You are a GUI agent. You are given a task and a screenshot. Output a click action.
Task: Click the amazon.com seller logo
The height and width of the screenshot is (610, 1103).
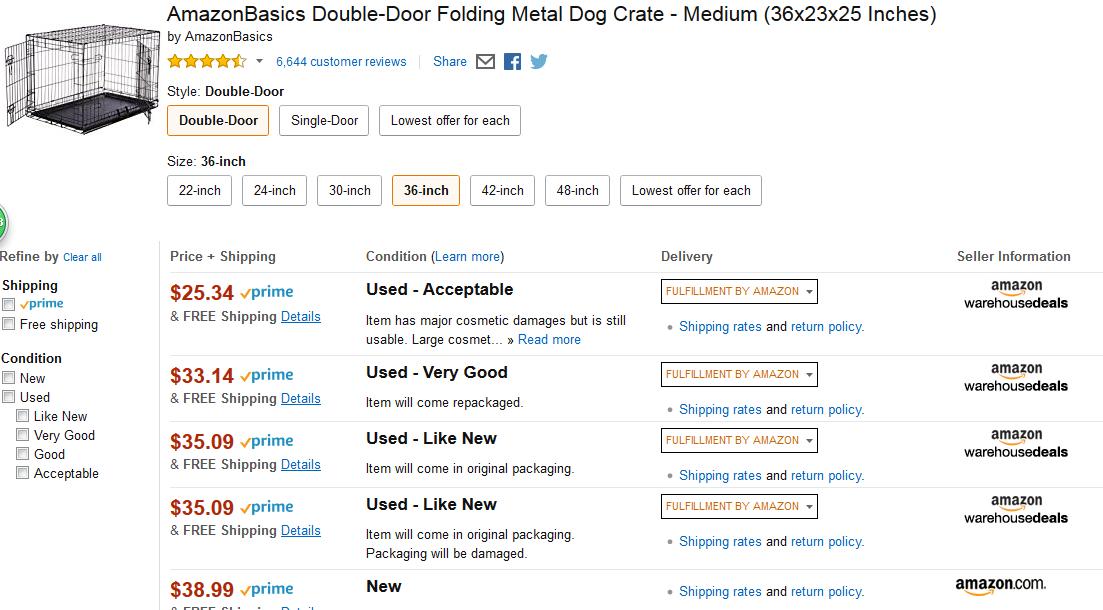[999, 585]
